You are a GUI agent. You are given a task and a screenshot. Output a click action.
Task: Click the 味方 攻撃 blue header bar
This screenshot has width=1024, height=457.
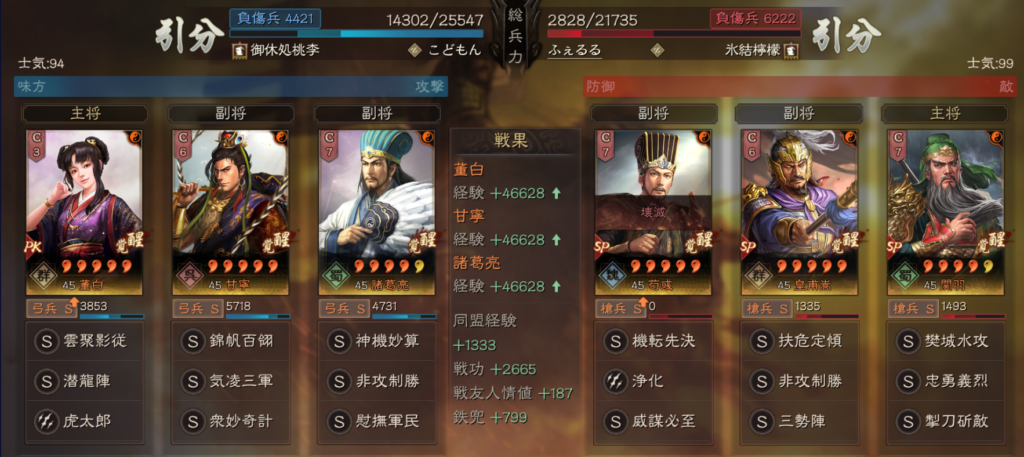(x=231, y=86)
